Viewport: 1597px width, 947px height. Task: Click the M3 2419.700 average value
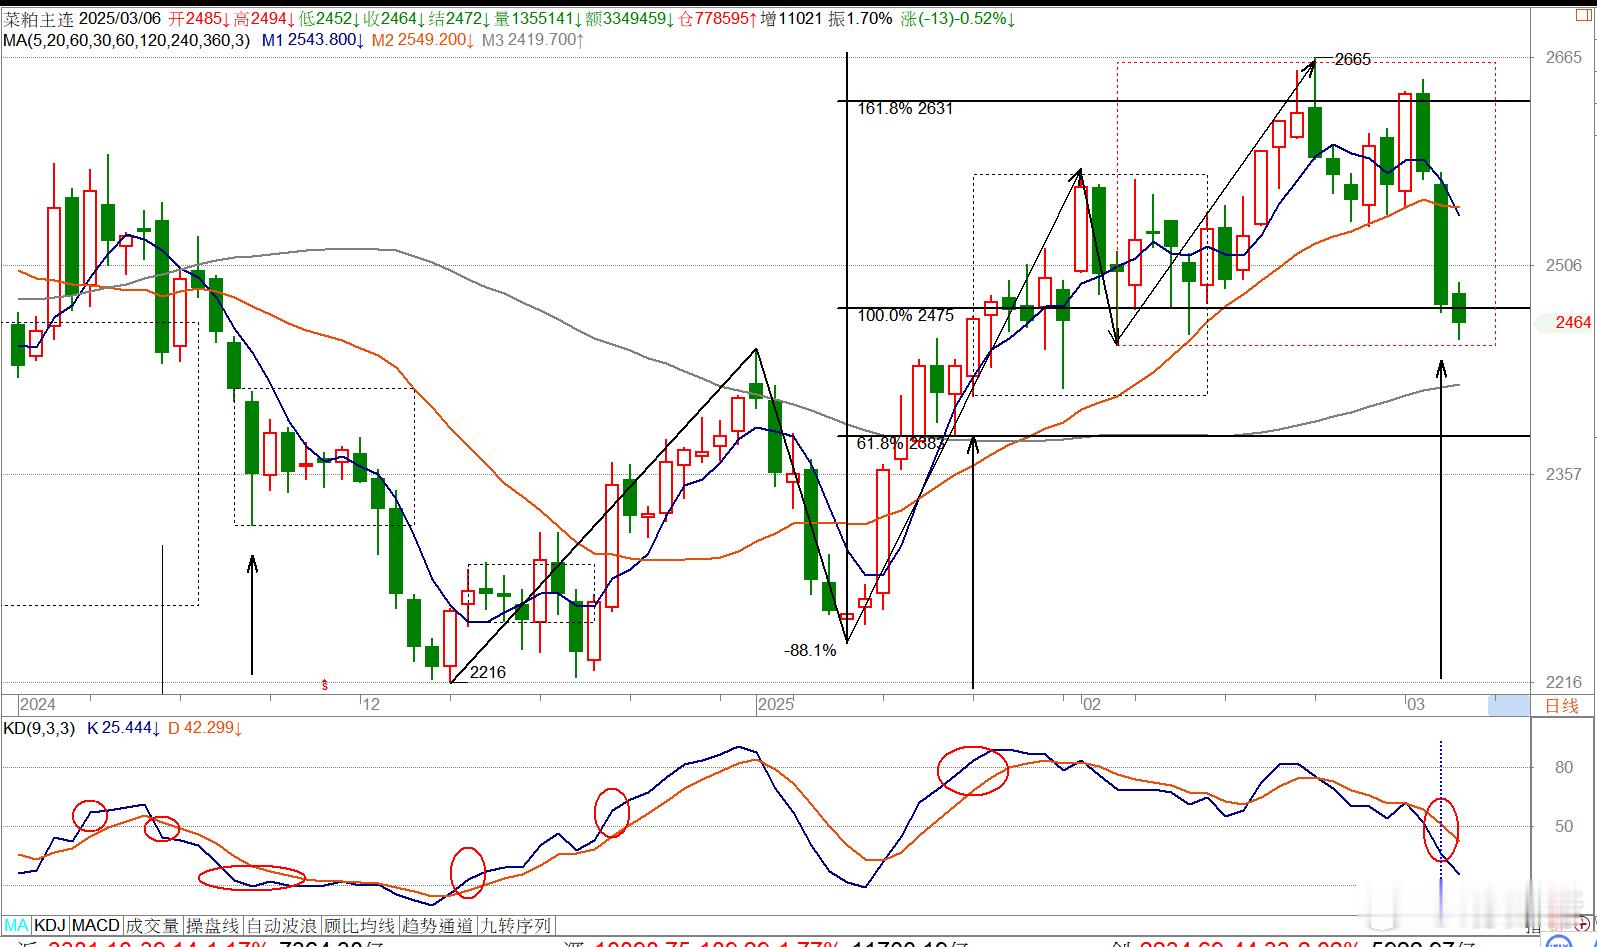532,40
